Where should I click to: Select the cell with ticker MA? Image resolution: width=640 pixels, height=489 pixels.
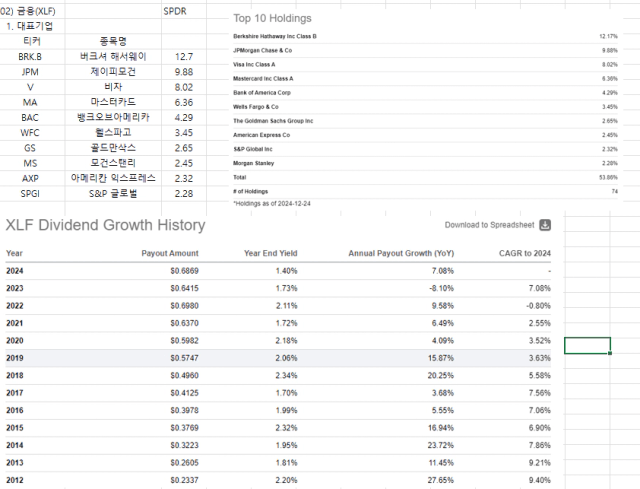pyautogui.click(x=32, y=102)
